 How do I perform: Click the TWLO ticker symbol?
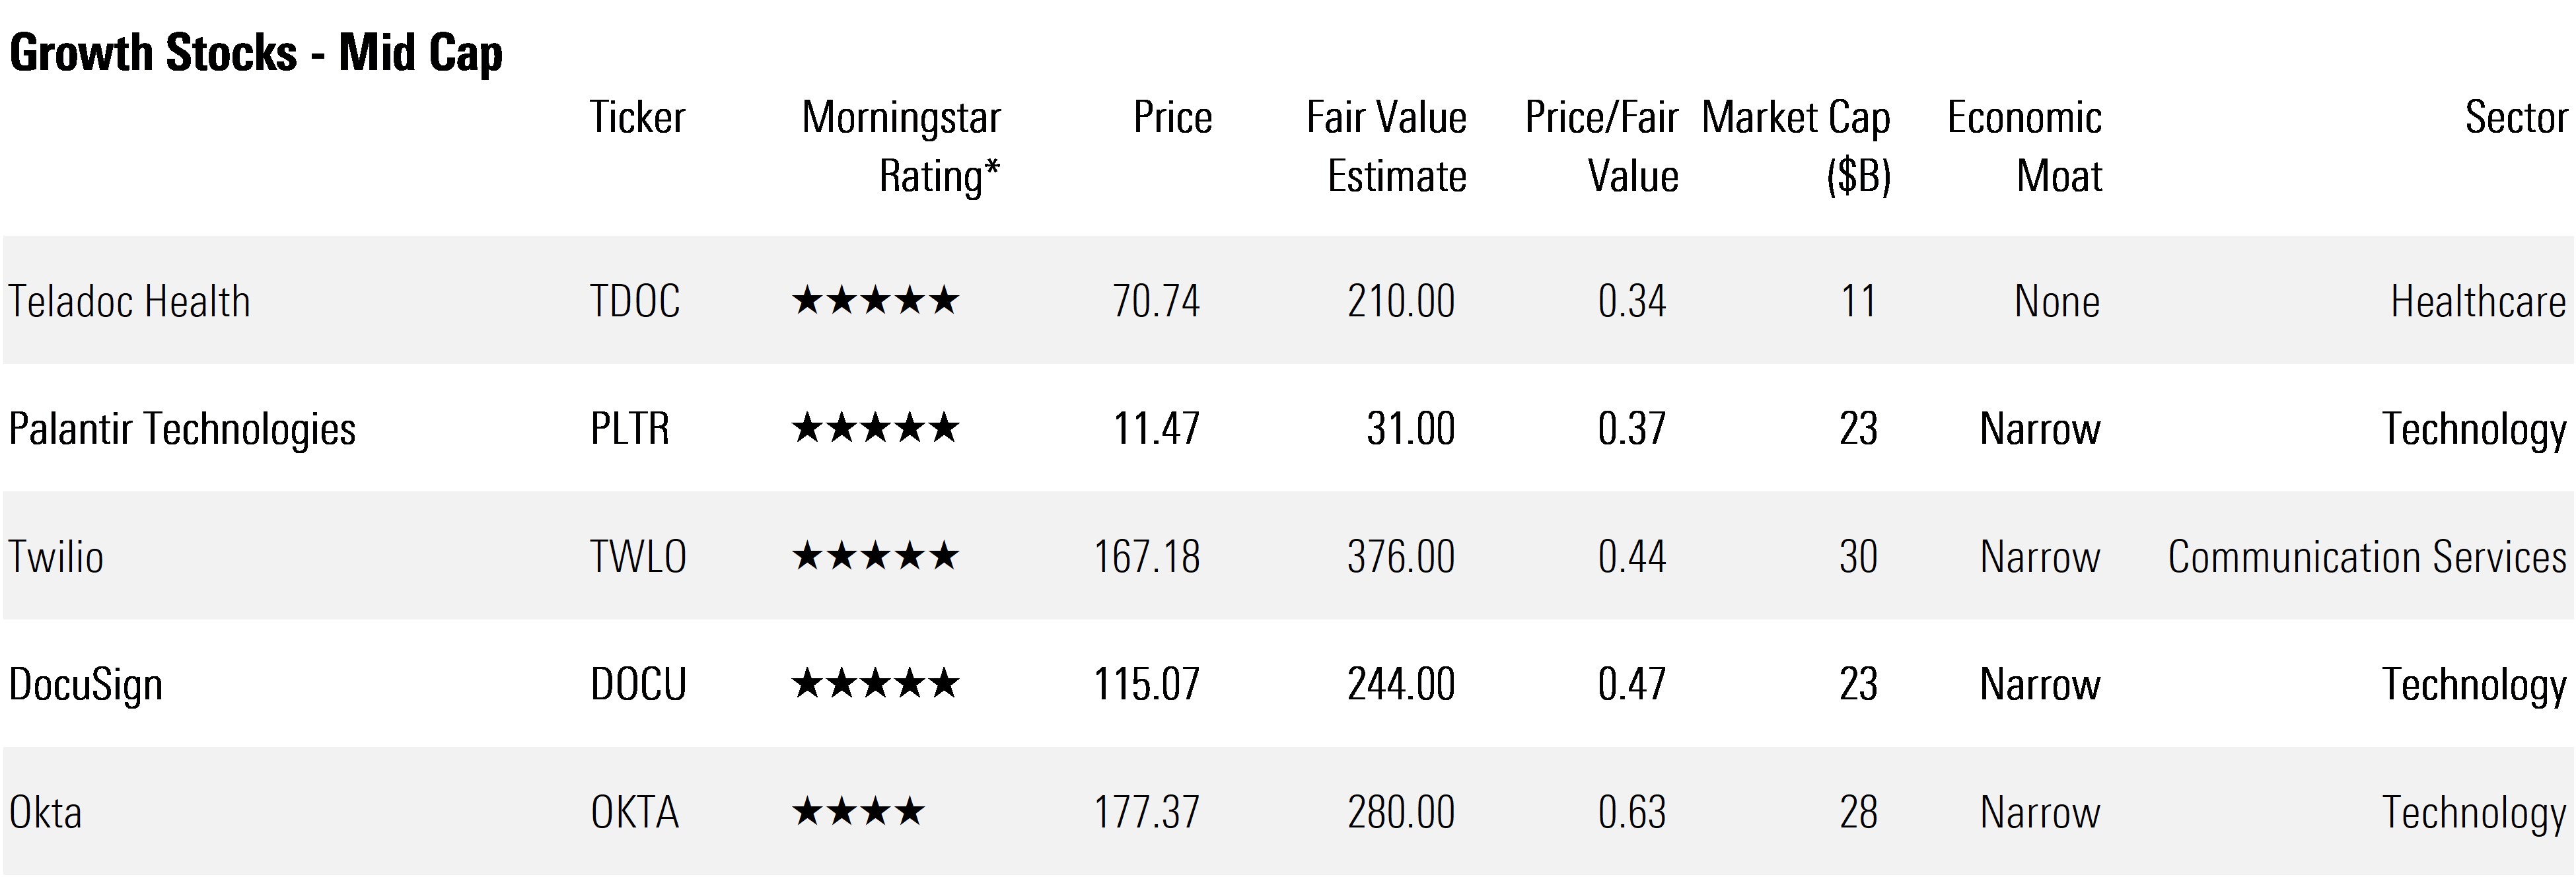point(638,557)
